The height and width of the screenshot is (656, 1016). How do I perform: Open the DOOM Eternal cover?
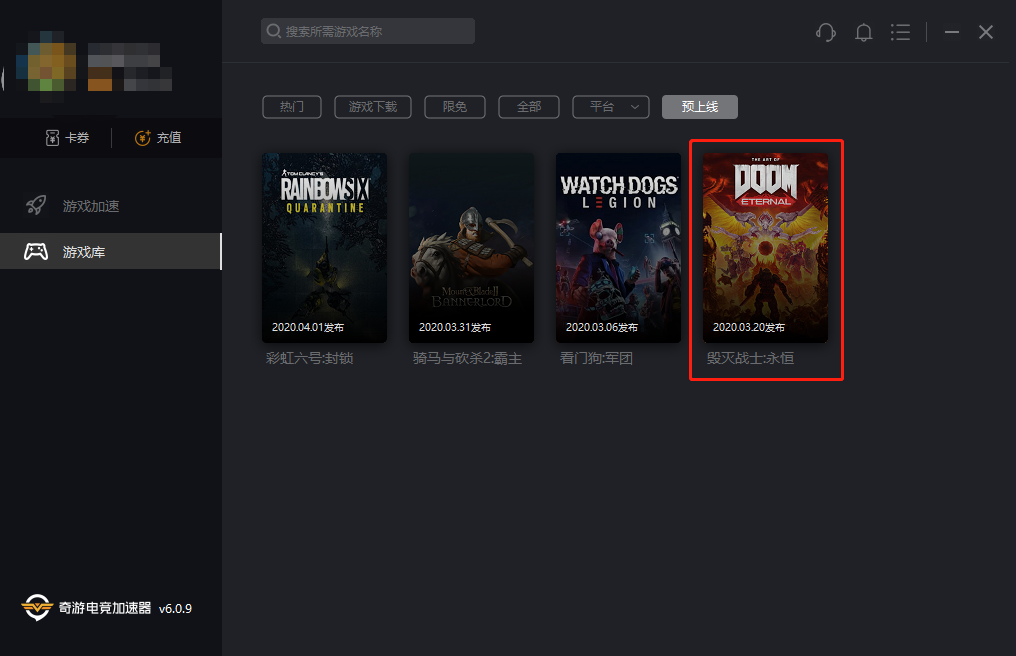[x=766, y=248]
